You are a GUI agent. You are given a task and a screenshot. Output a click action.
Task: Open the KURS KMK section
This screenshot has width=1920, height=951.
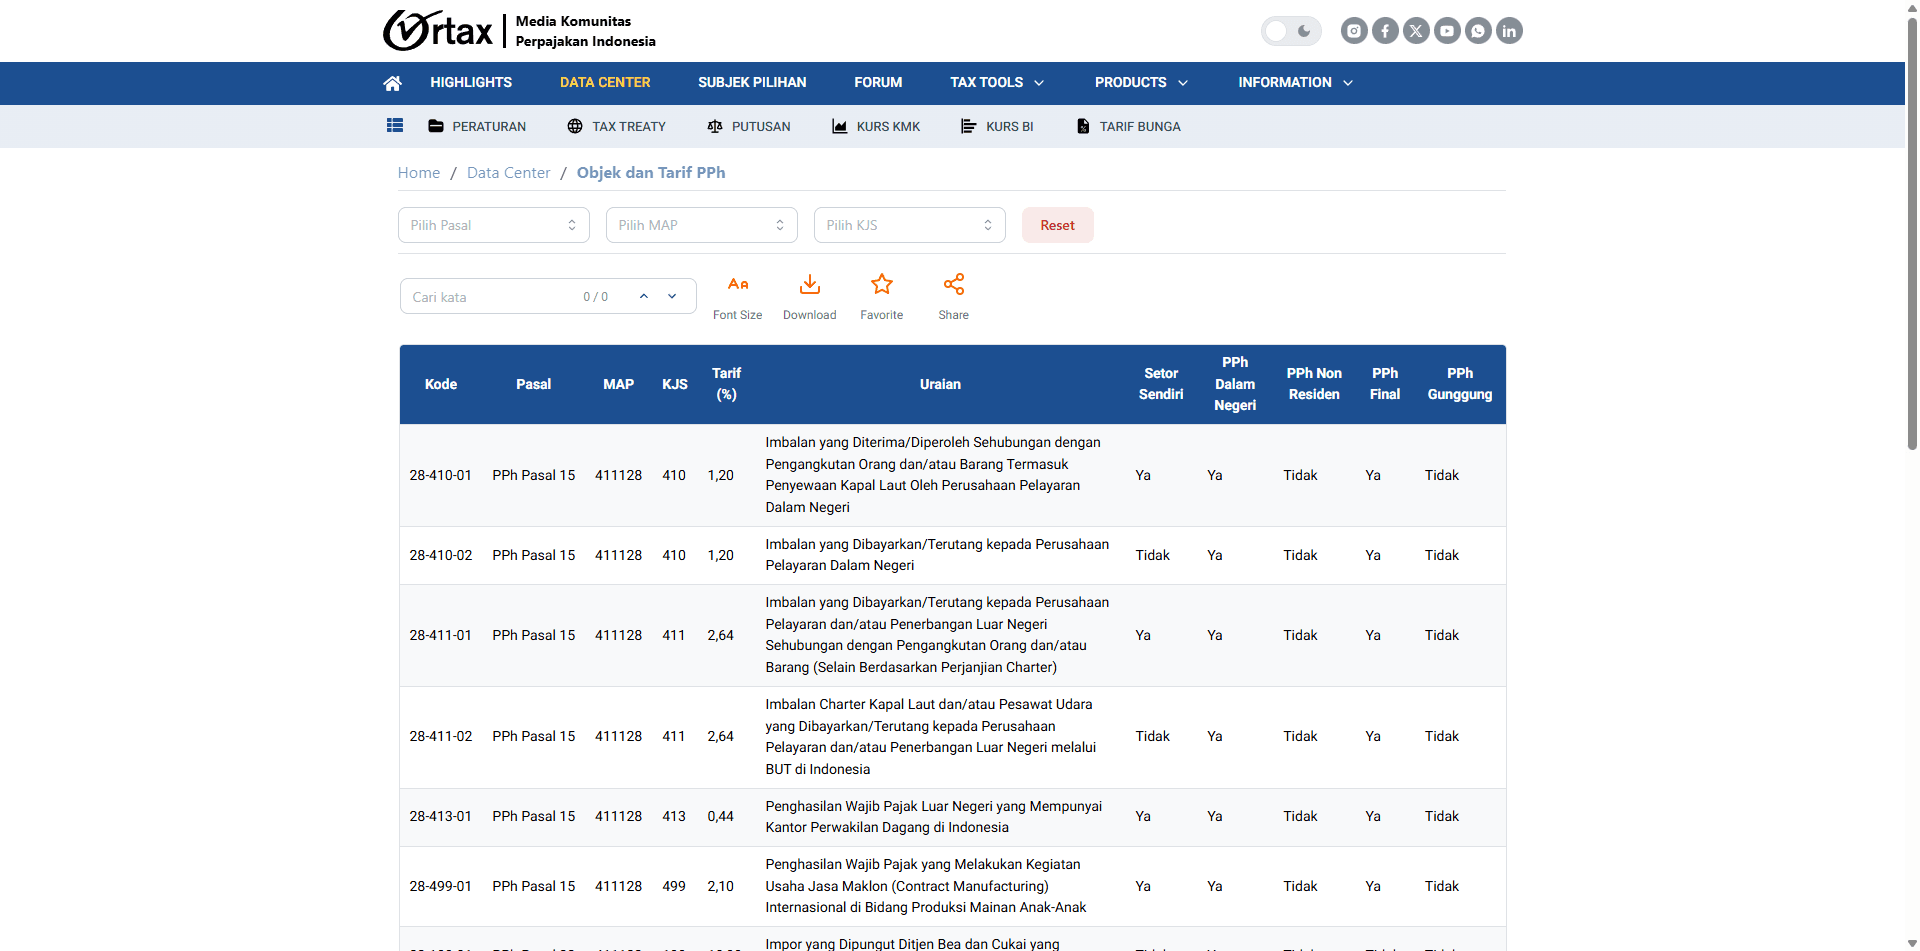tap(876, 127)
